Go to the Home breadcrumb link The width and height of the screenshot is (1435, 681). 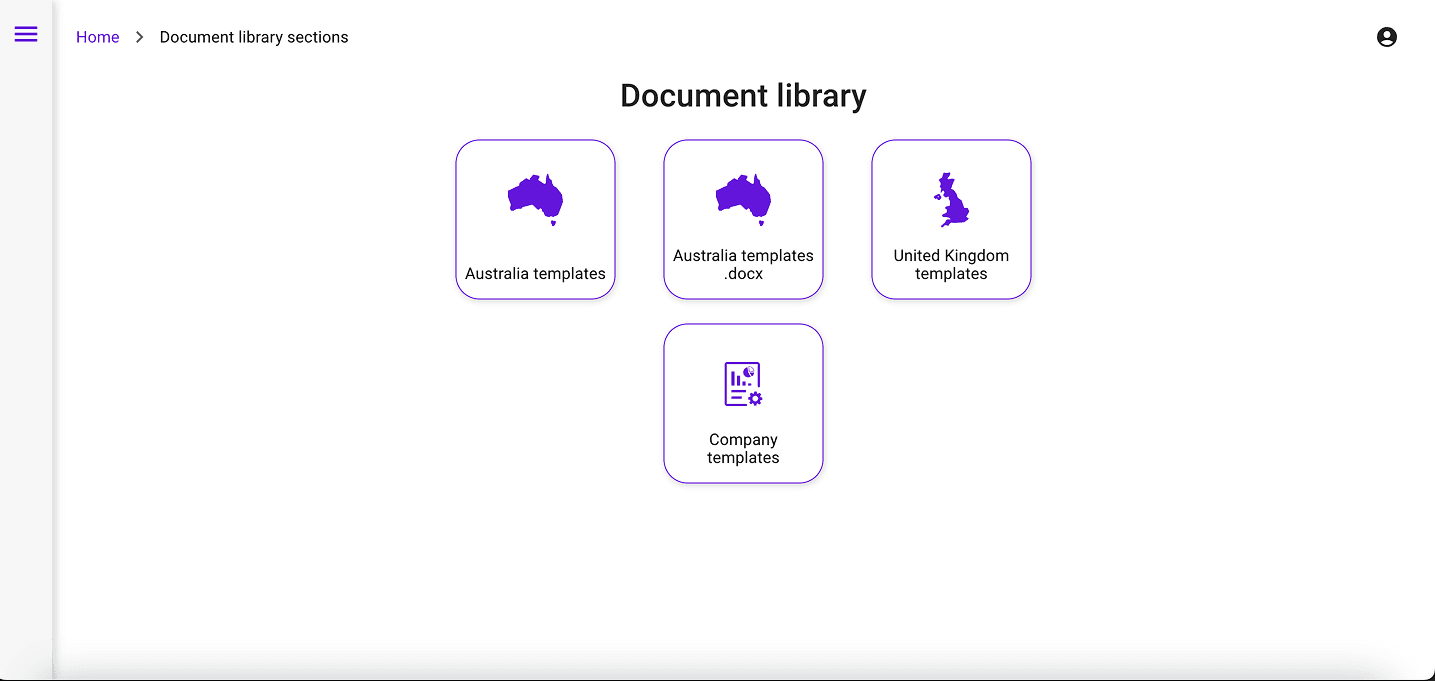(x=98, y=37)
